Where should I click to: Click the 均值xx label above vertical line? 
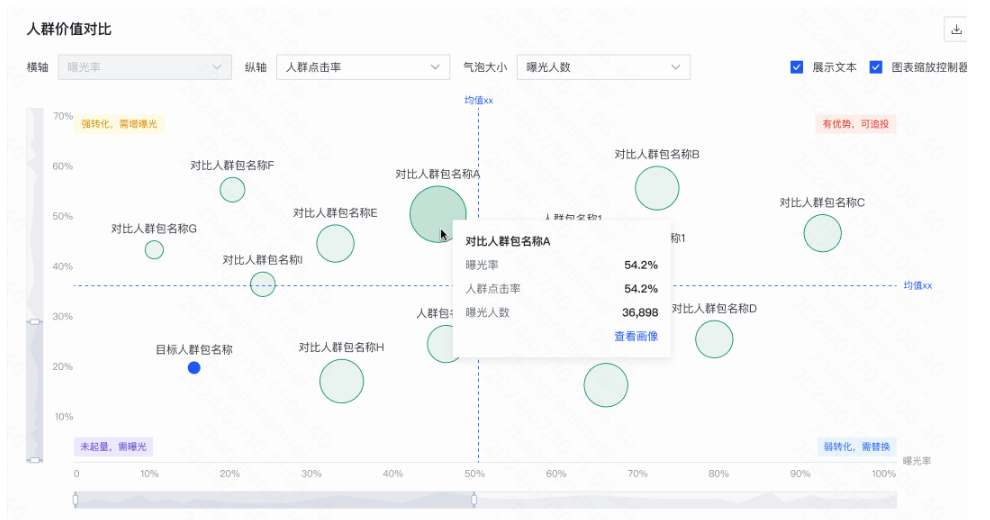pos(479,100)
